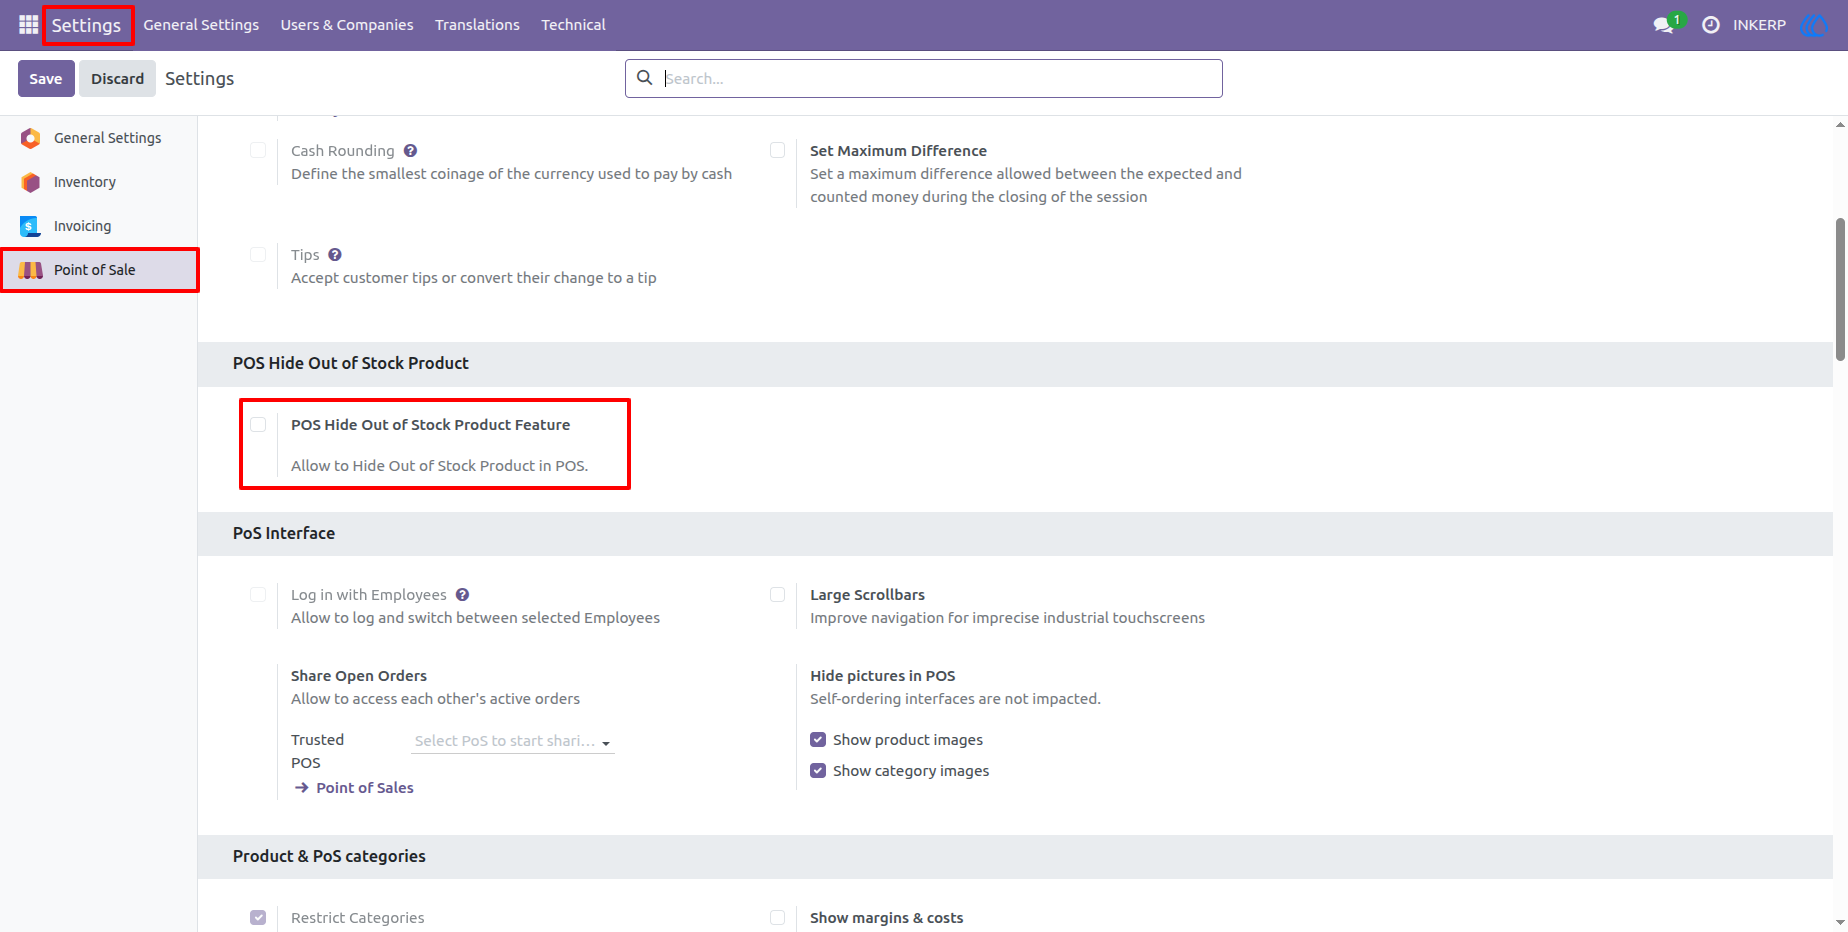This screenshot has height=932, width=1848.
Task: Enable Log in with Employees checkbox
Action: point(258,594)
